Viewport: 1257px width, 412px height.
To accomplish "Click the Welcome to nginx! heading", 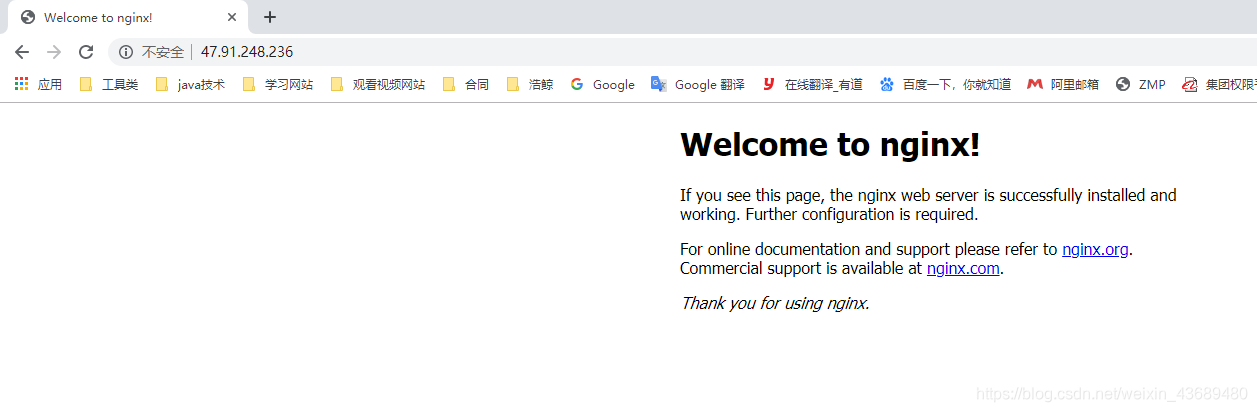I will coord(830,145).
